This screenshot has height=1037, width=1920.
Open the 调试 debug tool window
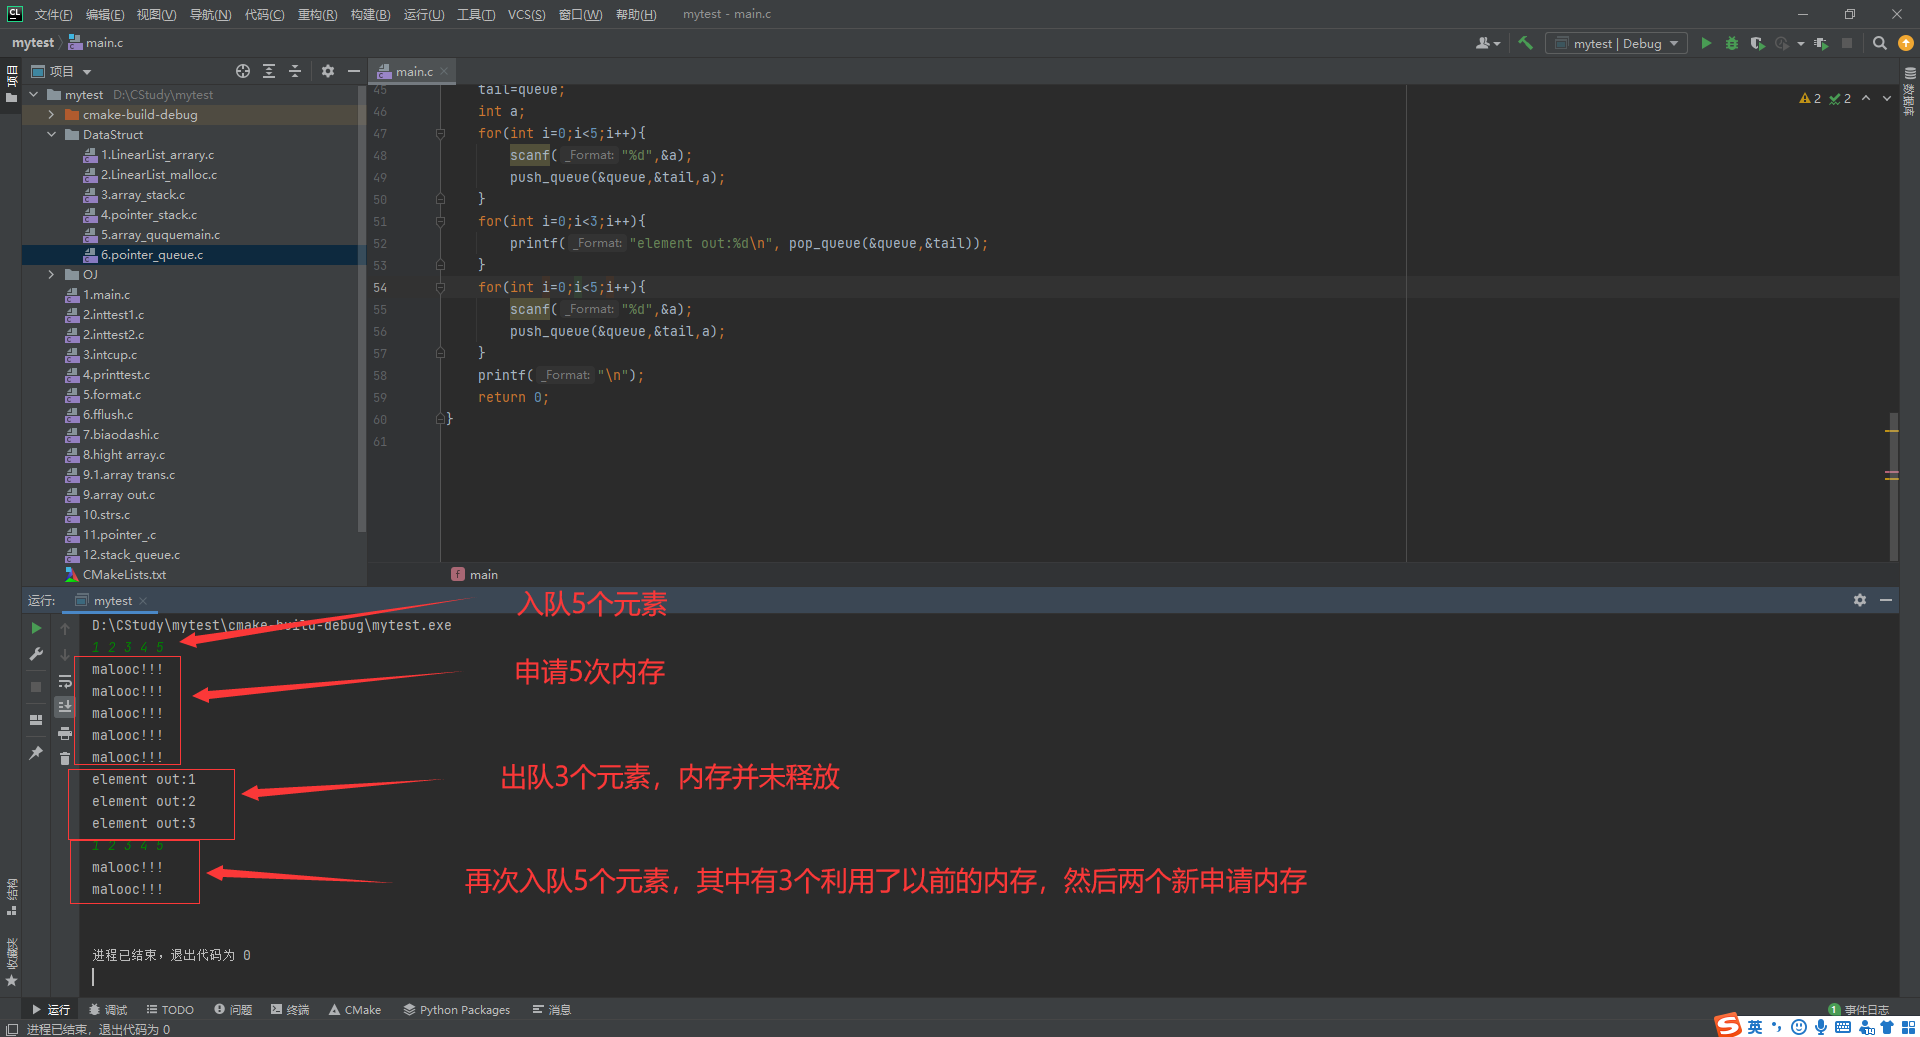tap(108, 1009)
